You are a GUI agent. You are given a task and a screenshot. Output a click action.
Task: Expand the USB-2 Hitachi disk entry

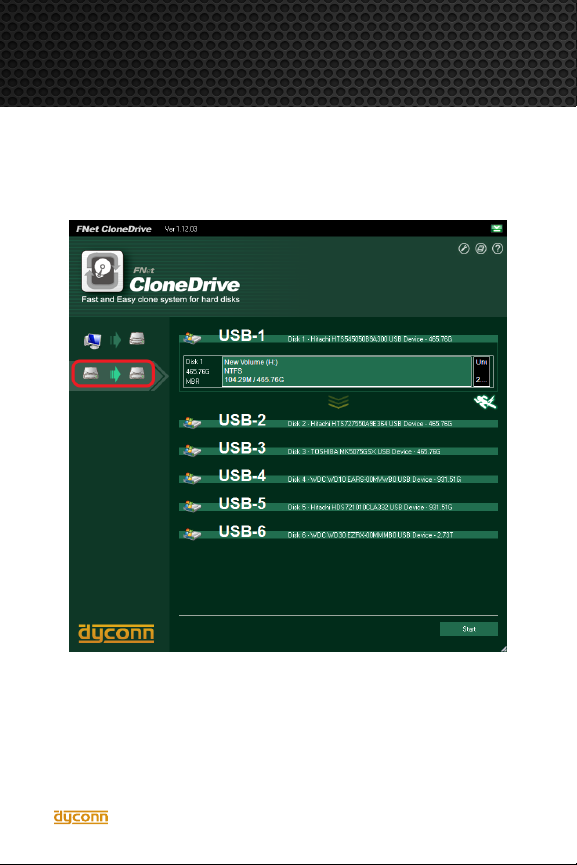pyautogui.click(x=338, y=423)
